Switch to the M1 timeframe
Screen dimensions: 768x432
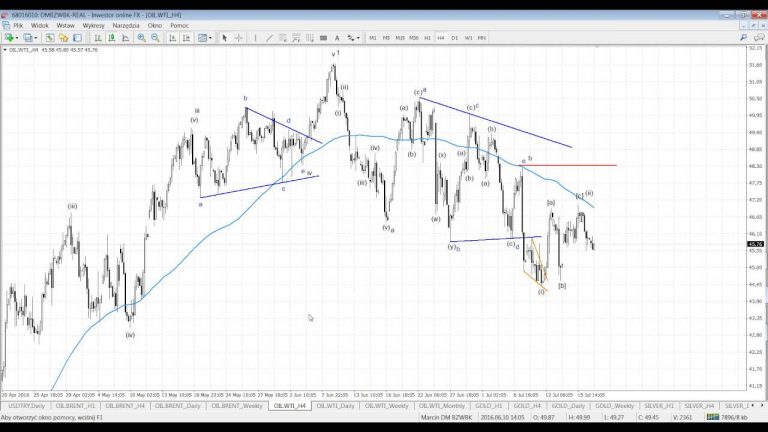click(373, 38)
